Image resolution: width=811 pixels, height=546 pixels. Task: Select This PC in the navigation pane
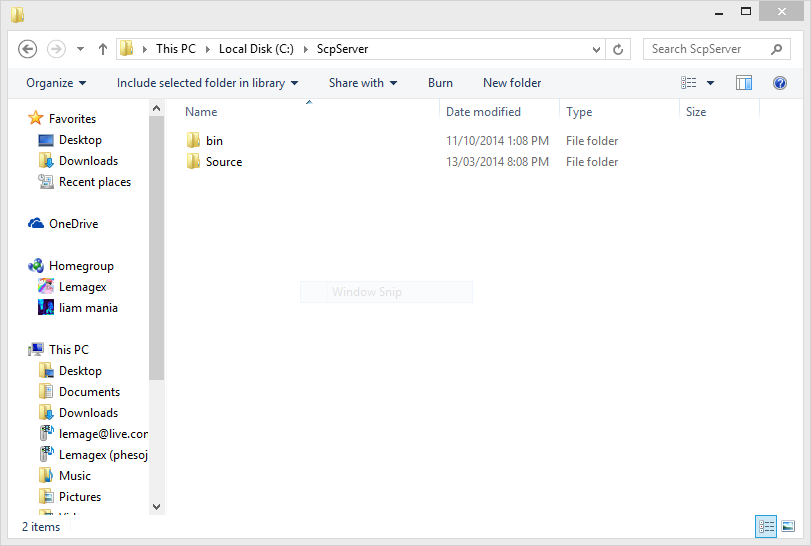(x=69, y=350)
